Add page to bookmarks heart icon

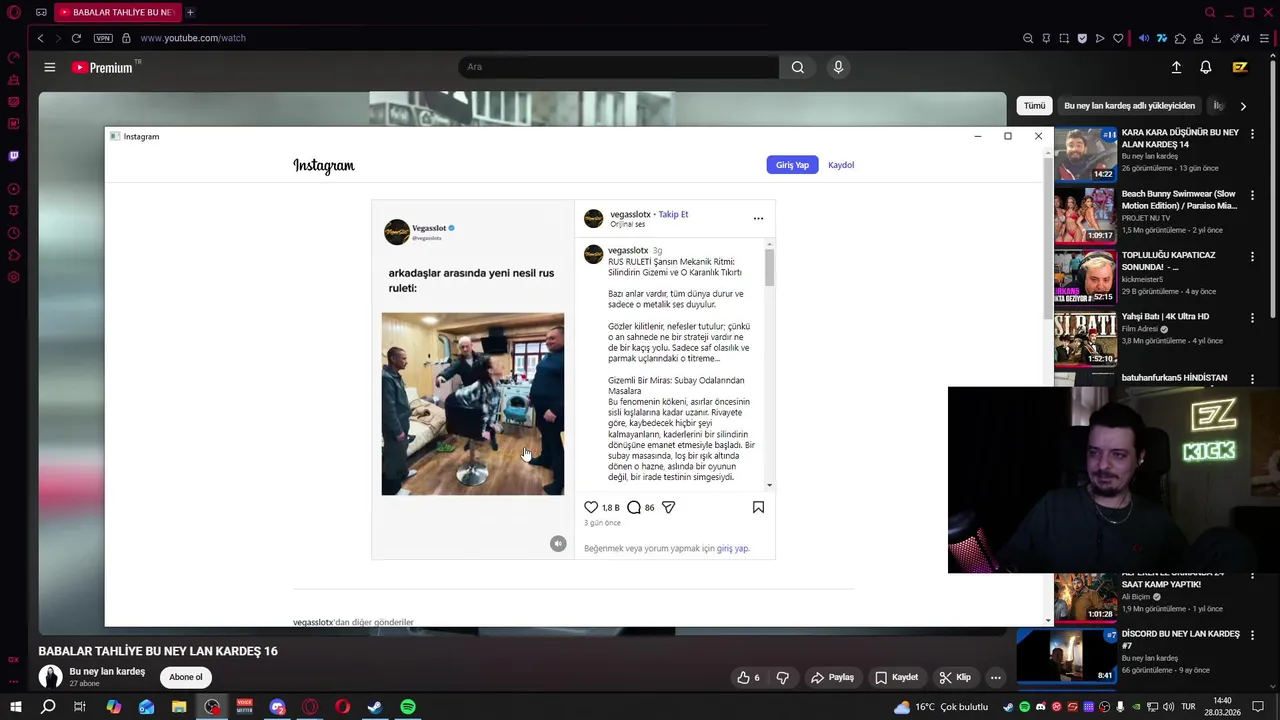(1118, 38)
